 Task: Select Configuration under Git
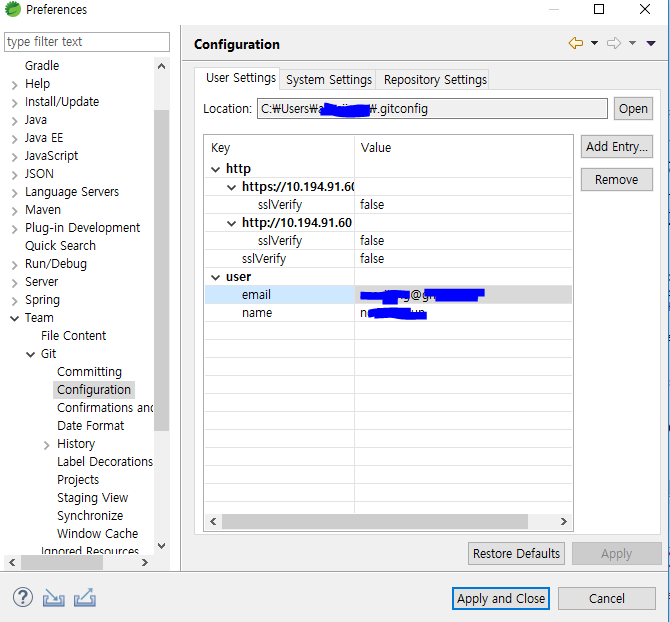[x=94, y=390]
